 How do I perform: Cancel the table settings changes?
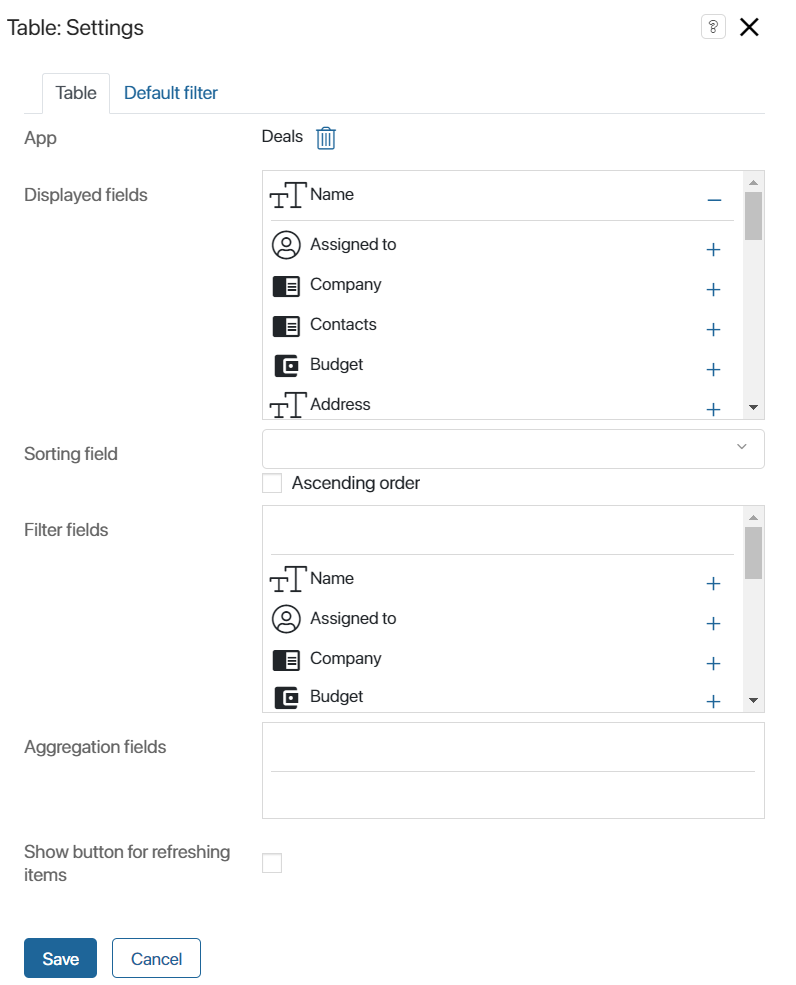point(156,958)
